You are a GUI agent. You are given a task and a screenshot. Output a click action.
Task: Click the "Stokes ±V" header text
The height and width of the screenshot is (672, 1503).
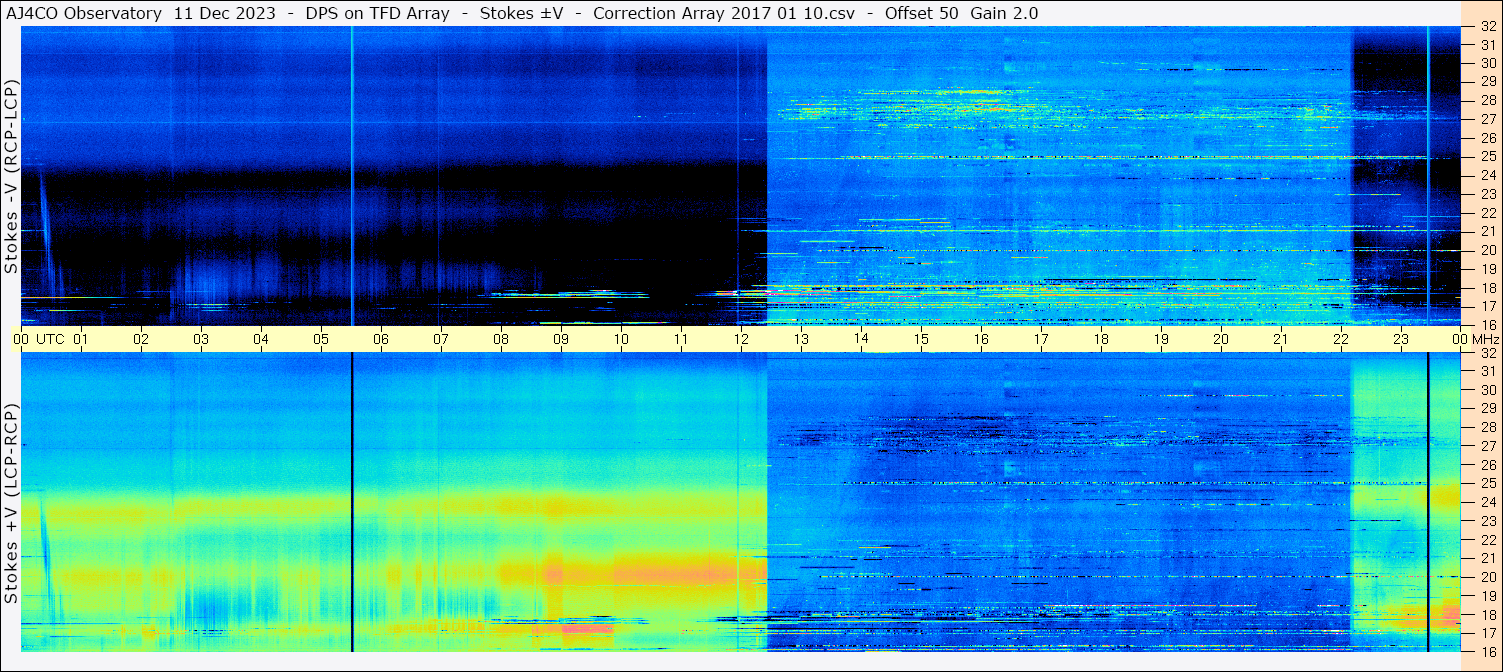(x=521, y=13)
